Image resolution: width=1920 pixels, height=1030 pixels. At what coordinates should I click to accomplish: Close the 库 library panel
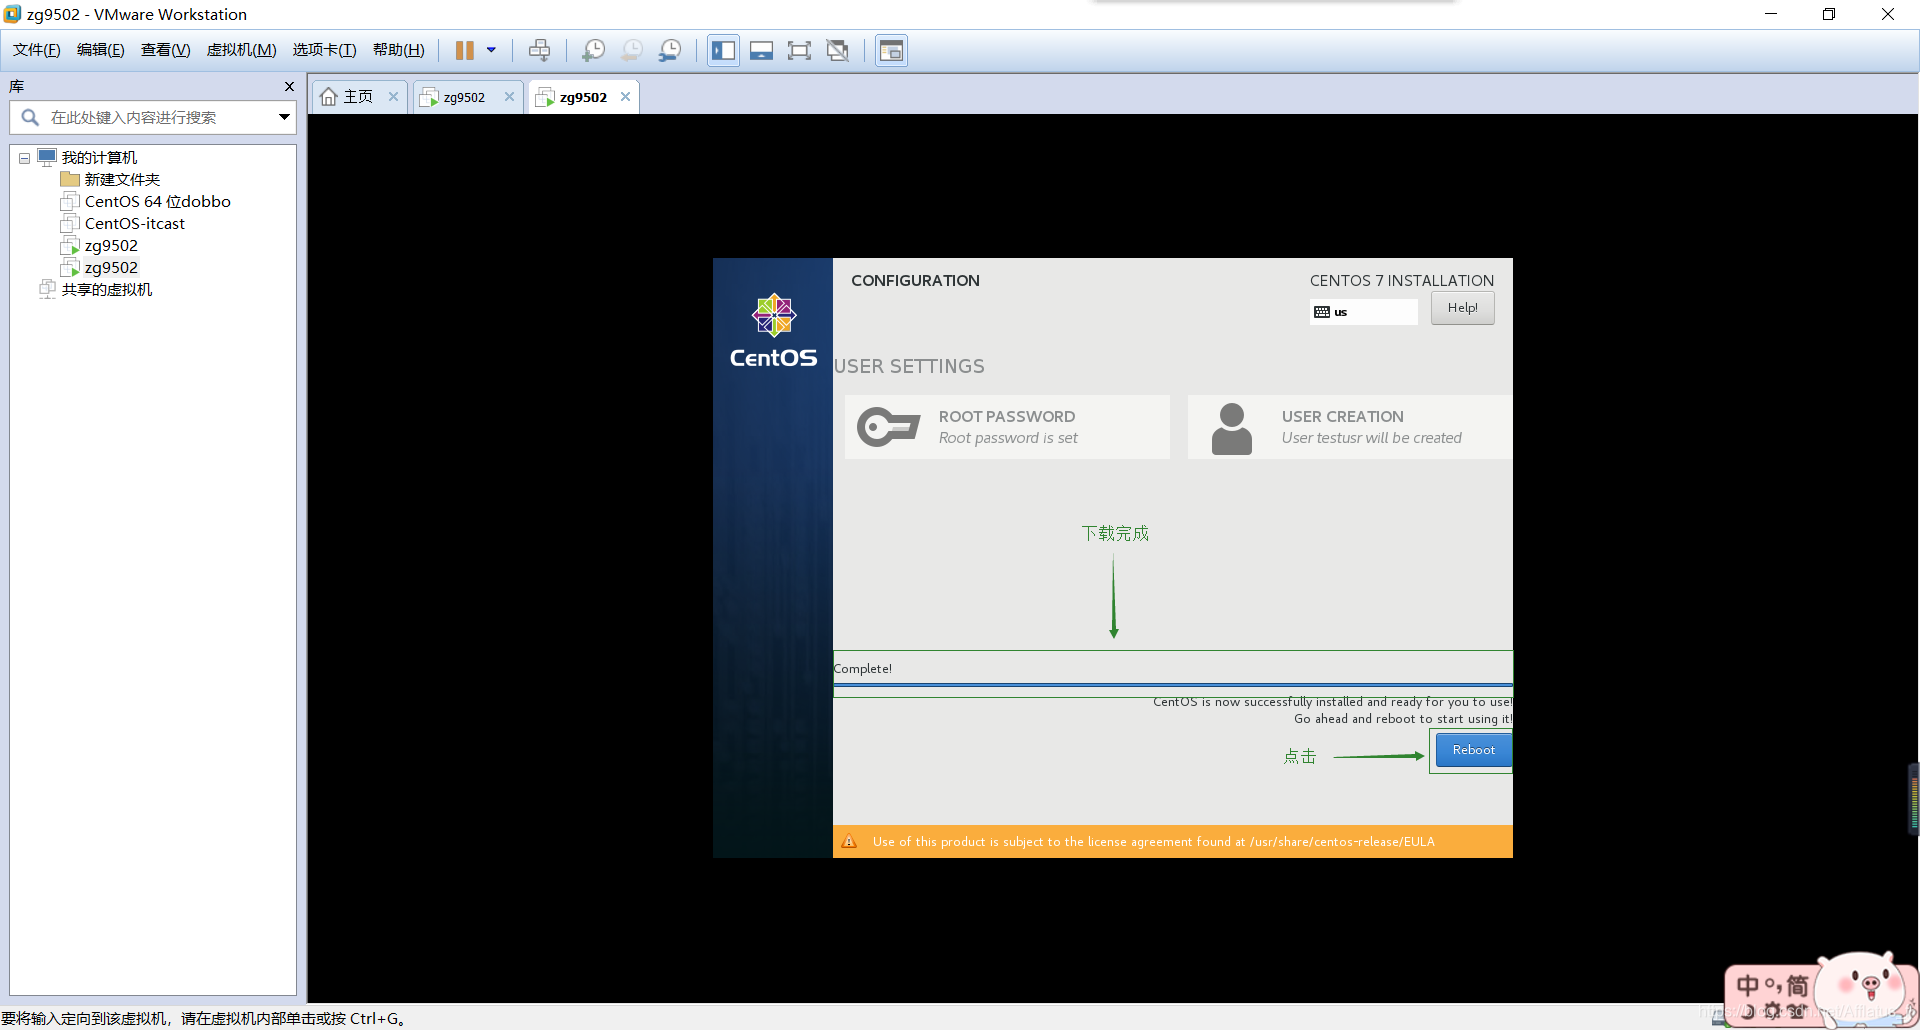click(289, 87)
